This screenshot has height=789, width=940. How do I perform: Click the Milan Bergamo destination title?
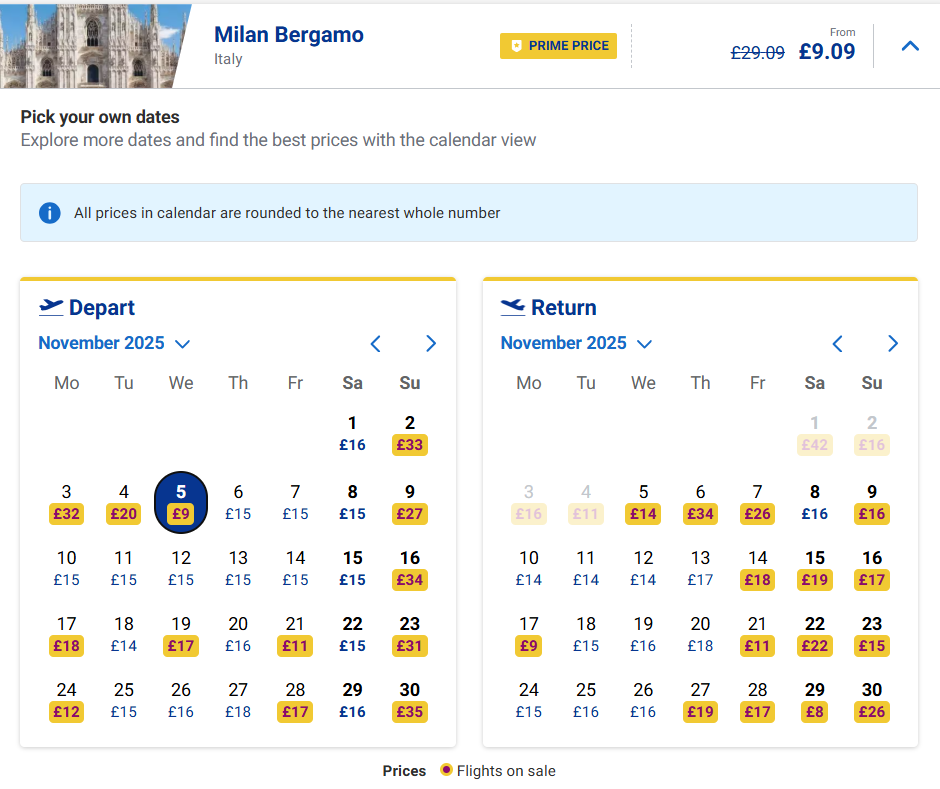point(289,35)
